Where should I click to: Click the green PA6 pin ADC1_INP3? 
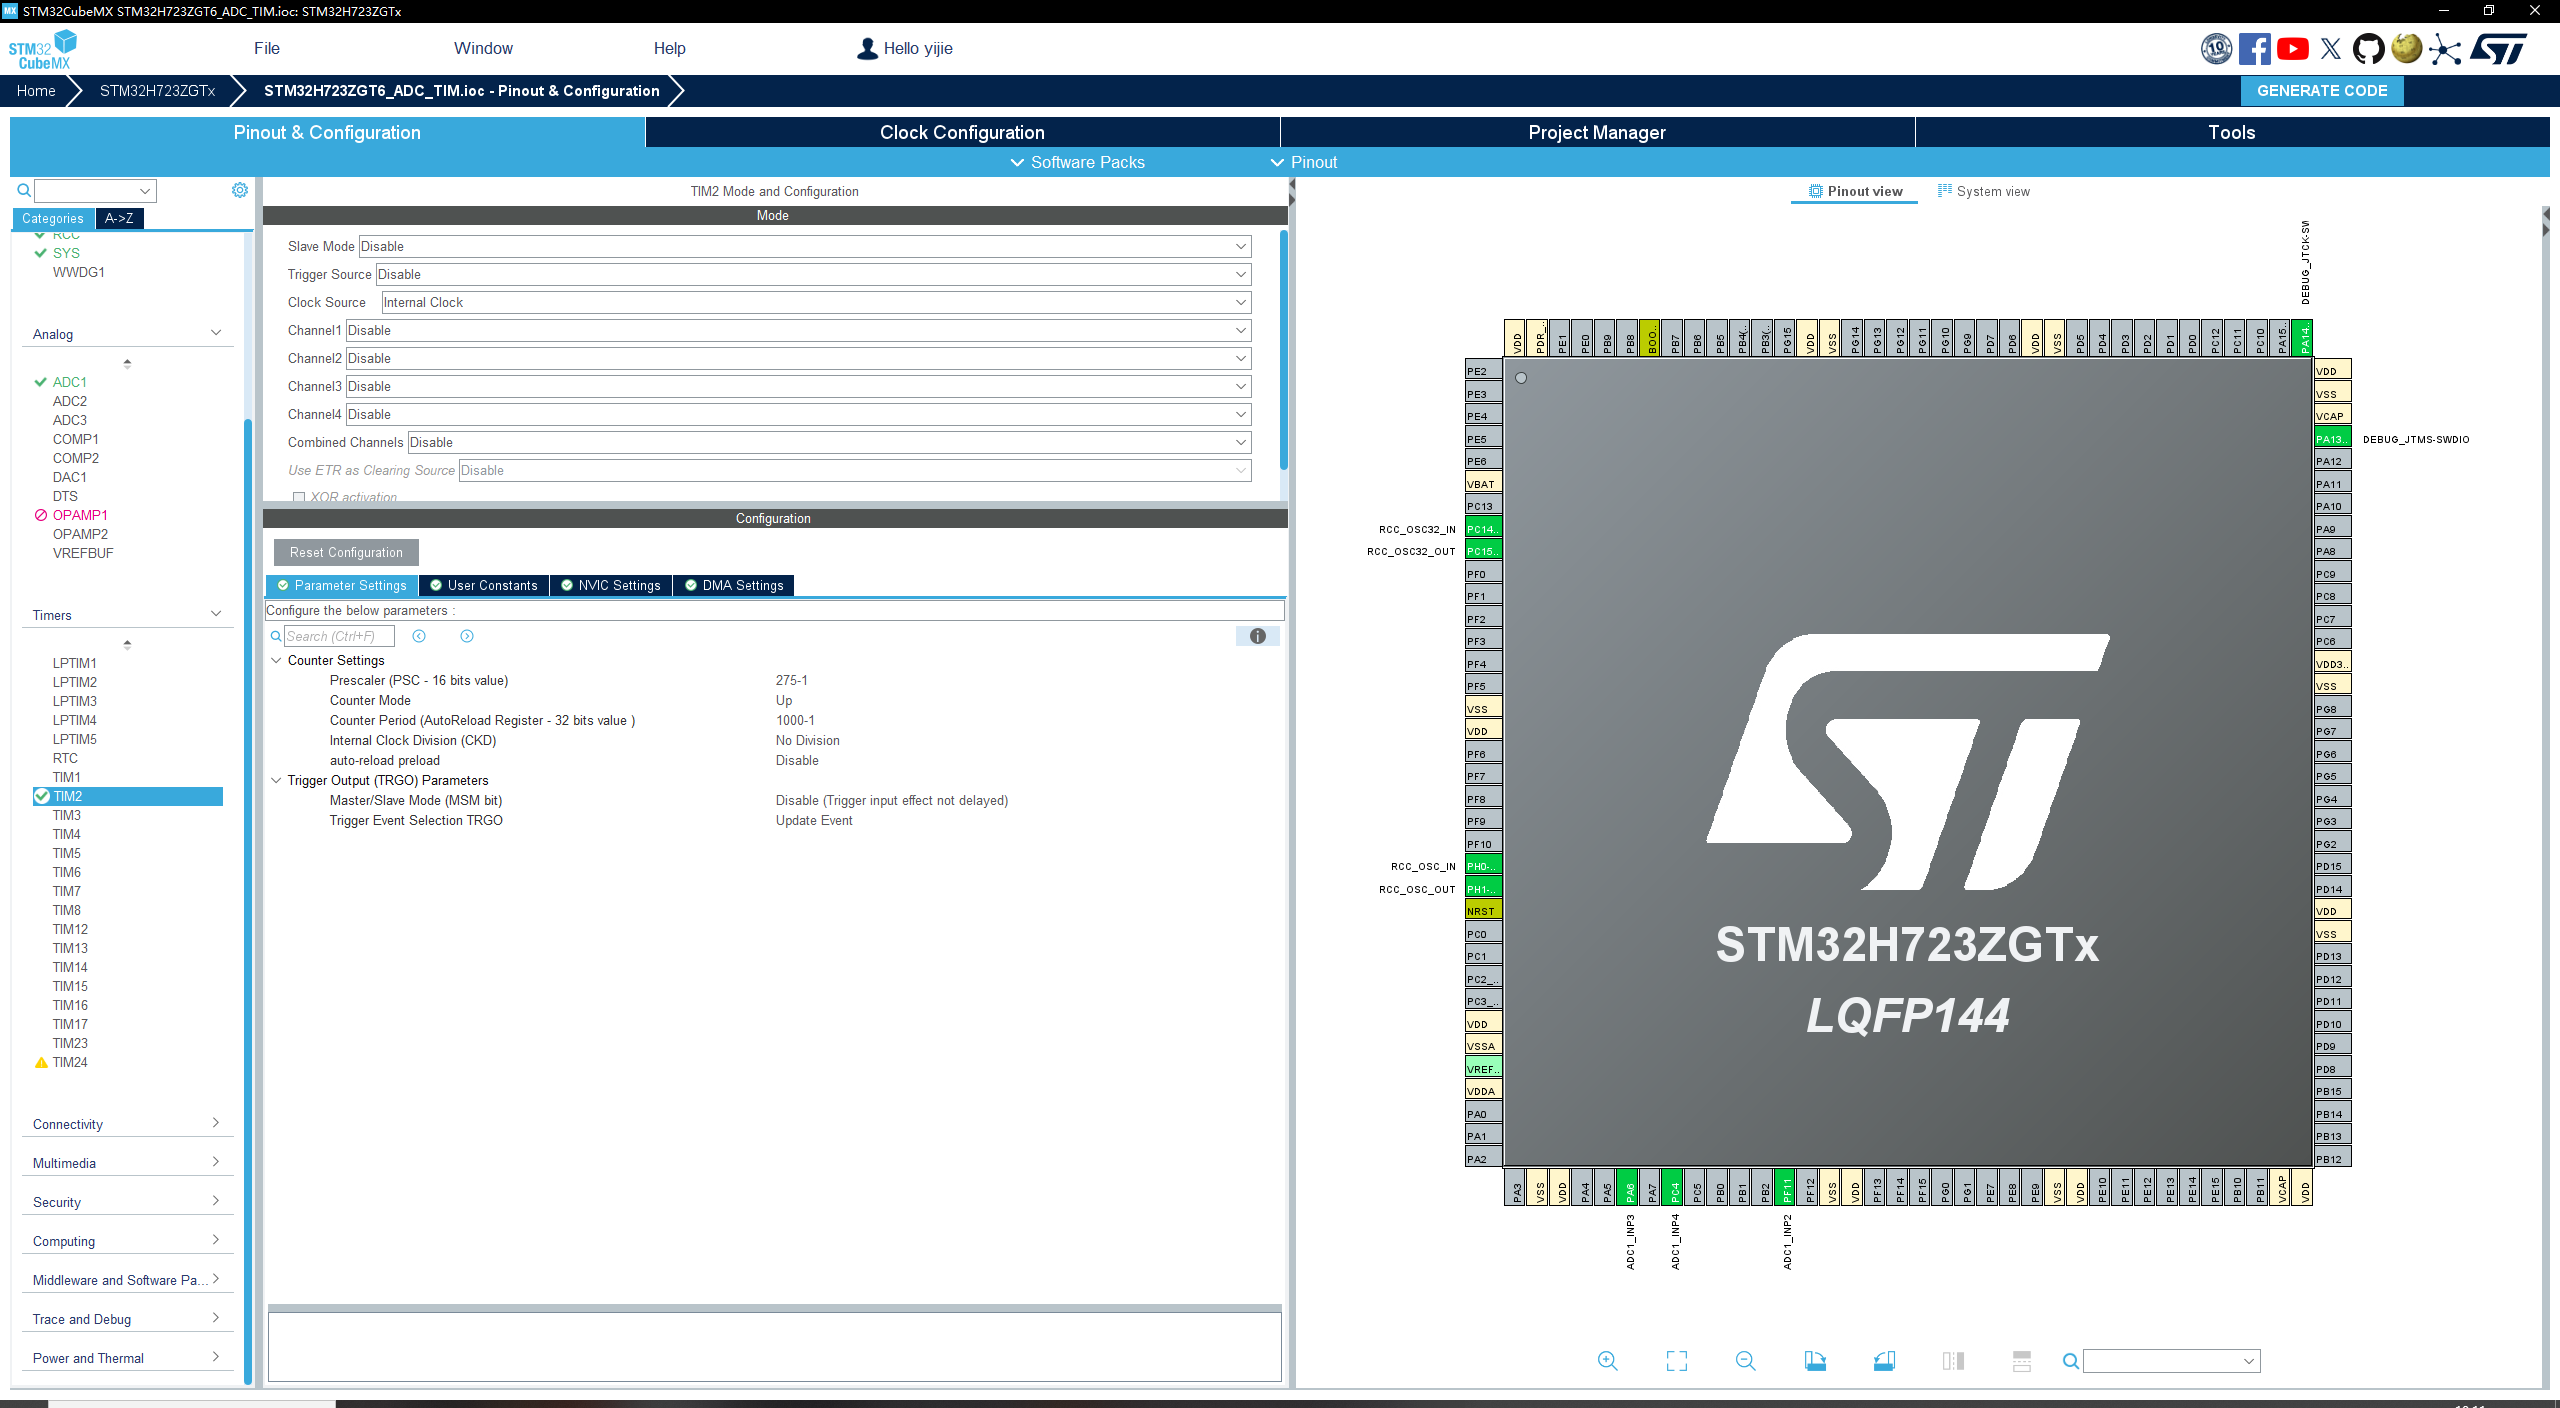tap(1630, 1188)
